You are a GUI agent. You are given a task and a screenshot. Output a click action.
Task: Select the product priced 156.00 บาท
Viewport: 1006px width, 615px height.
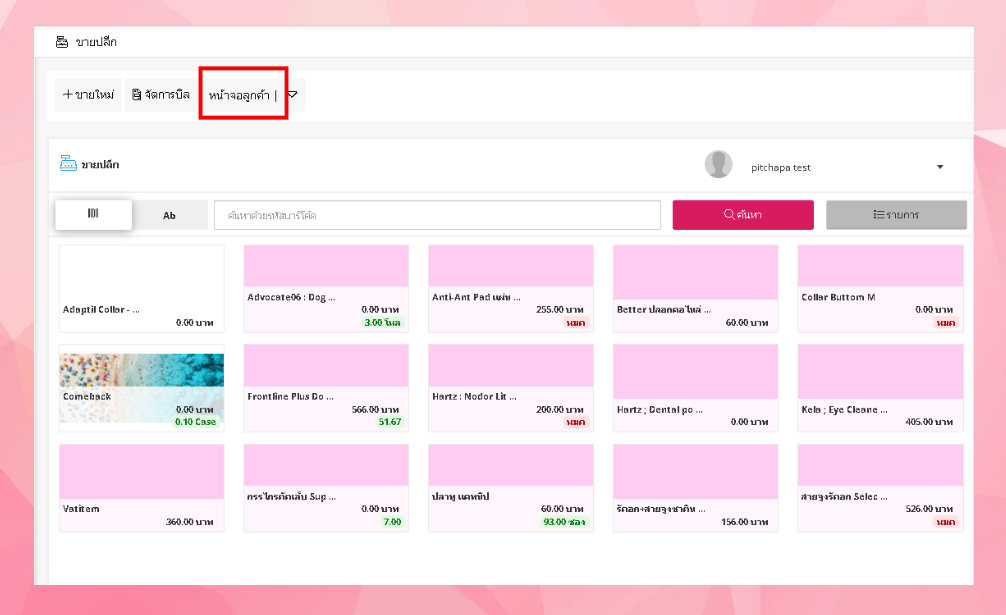[x=695, y=488]
